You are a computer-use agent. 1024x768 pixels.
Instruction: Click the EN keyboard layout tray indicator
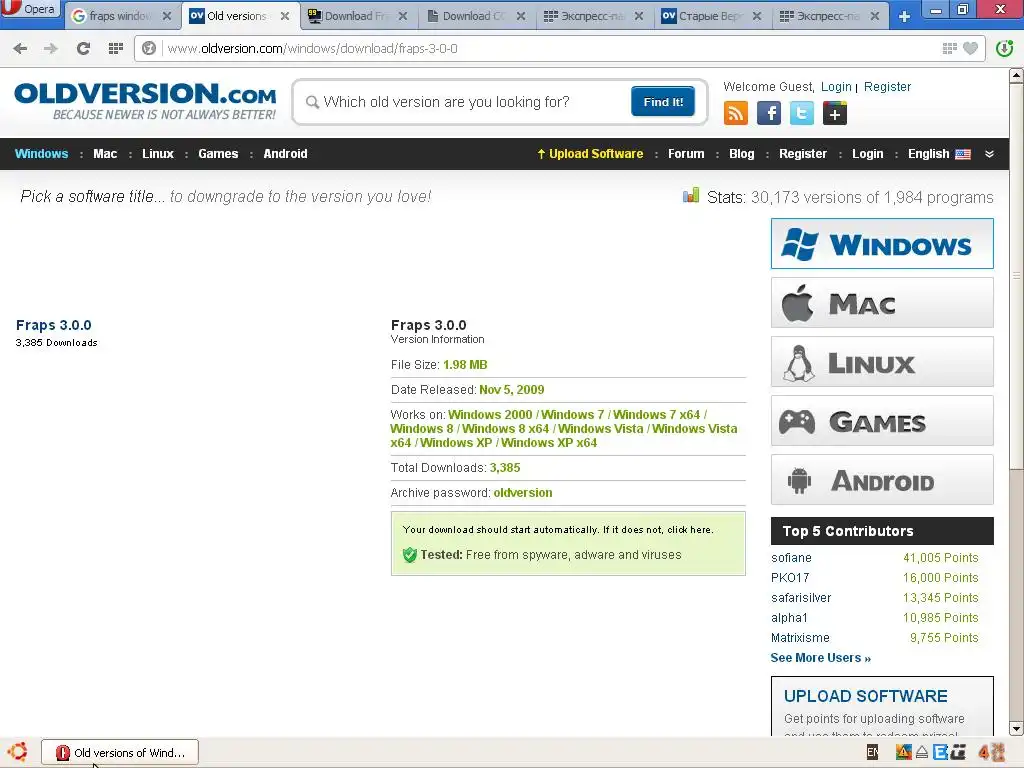[x=872, y=752]
